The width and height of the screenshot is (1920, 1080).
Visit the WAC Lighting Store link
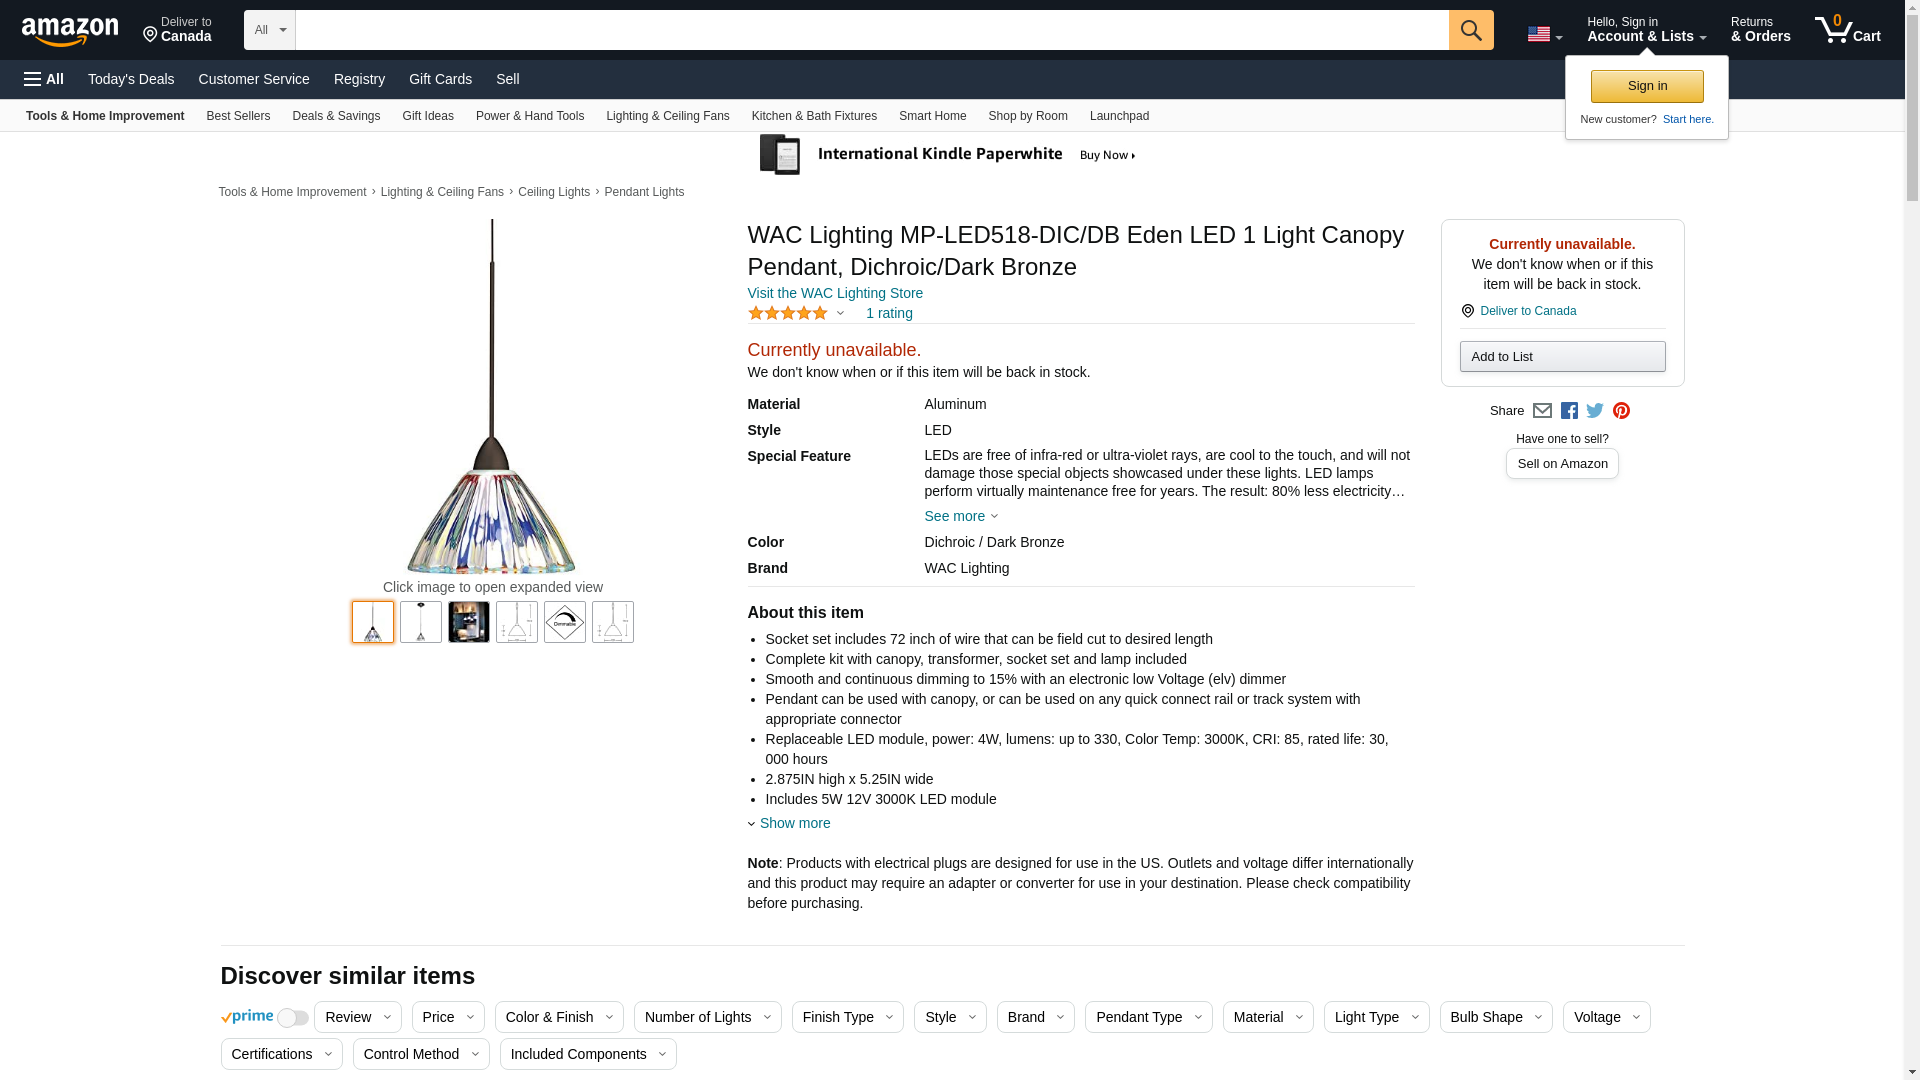[835, 293]
